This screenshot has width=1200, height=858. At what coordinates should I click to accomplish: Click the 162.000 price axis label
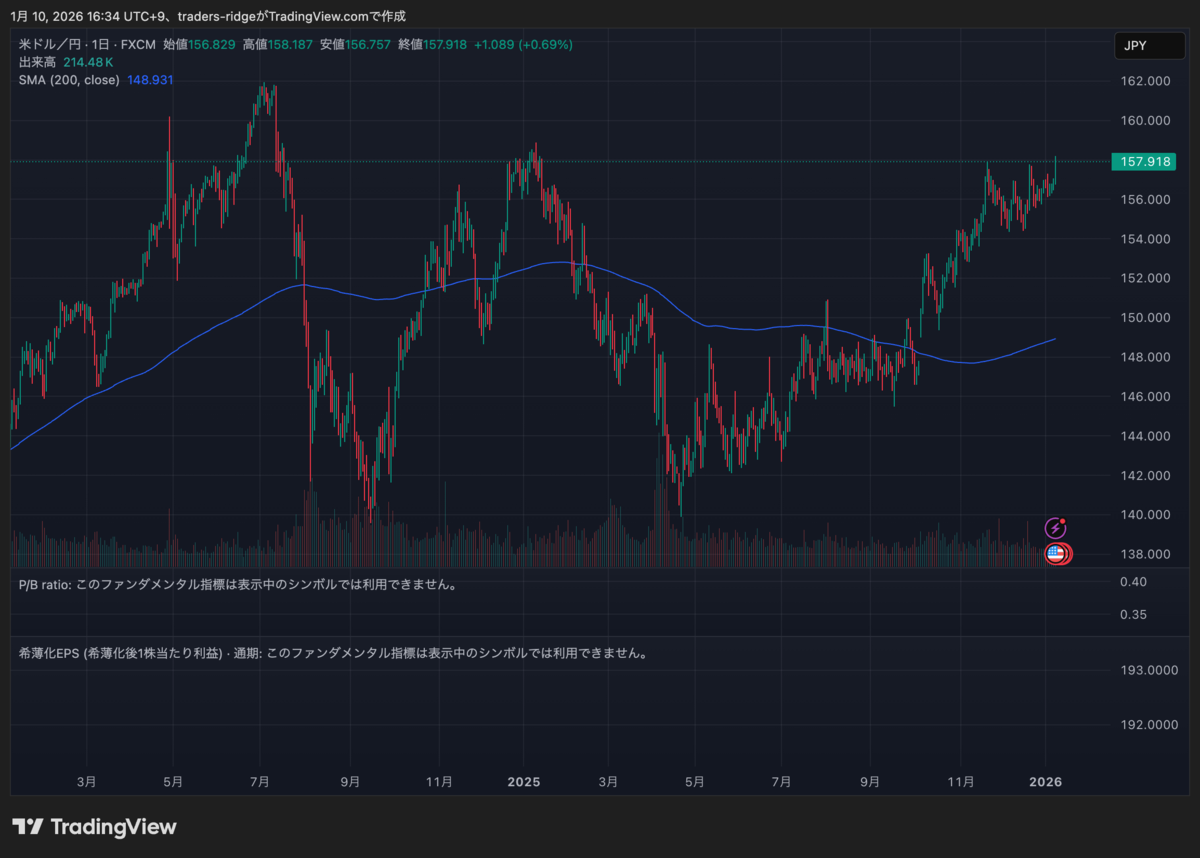[1146, 82]
